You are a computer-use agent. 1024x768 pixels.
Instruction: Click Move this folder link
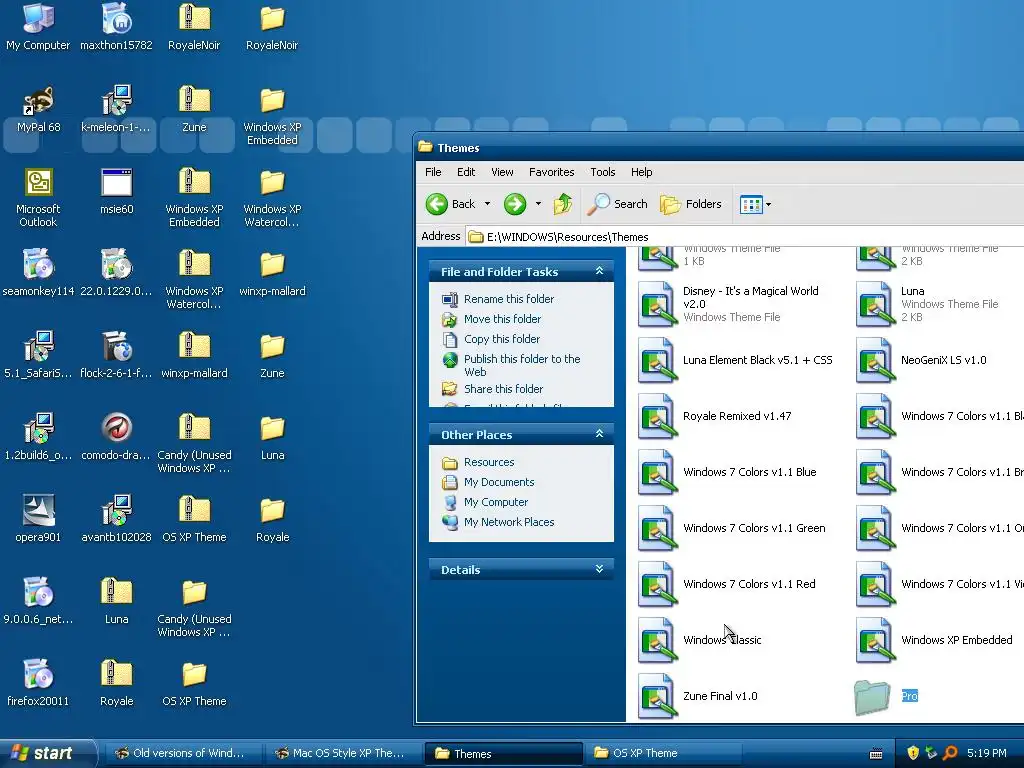coord(502,319)
